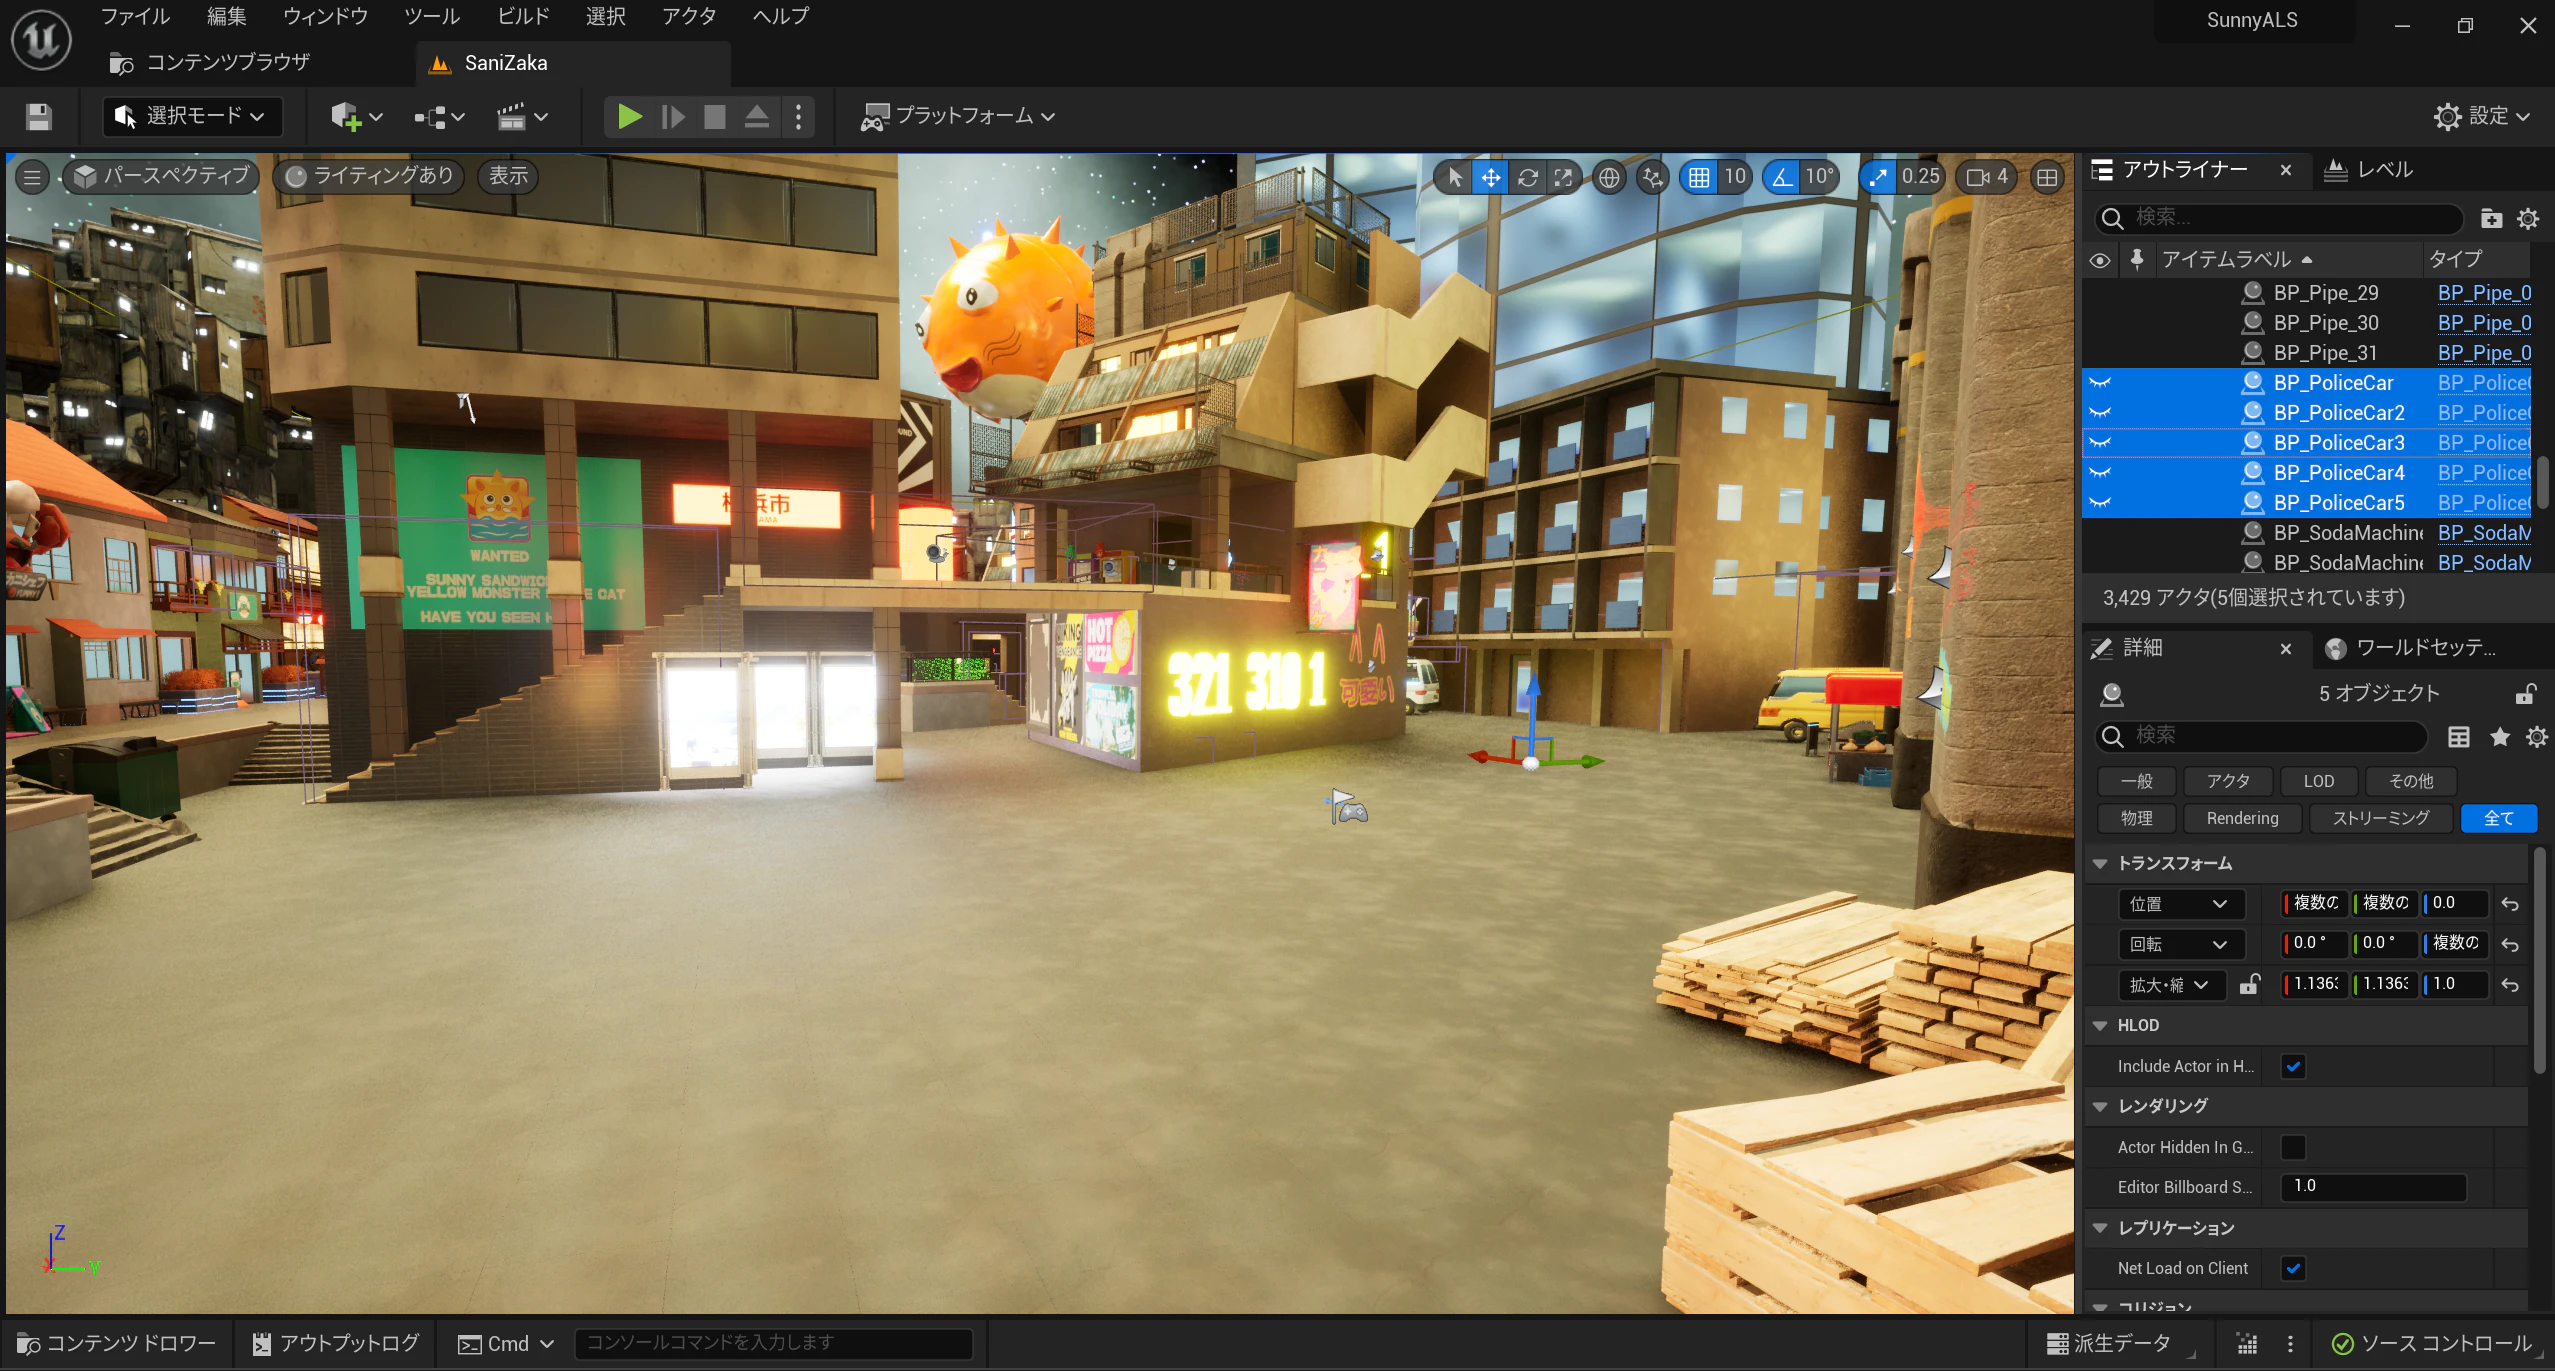
Task: Open the パースペクティブ view mode menu
Action: pyautogui.click(x=162, y=176)
